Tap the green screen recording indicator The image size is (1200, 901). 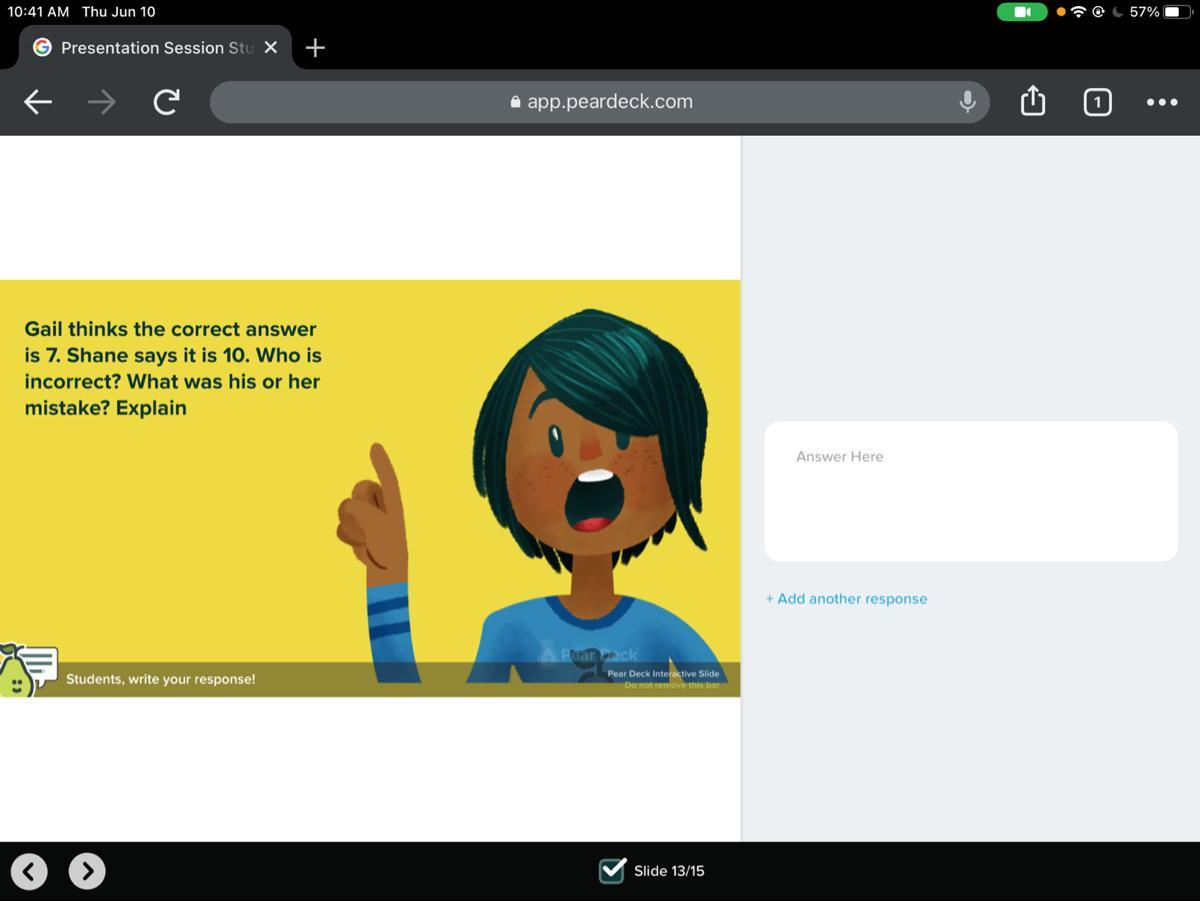1022,12
